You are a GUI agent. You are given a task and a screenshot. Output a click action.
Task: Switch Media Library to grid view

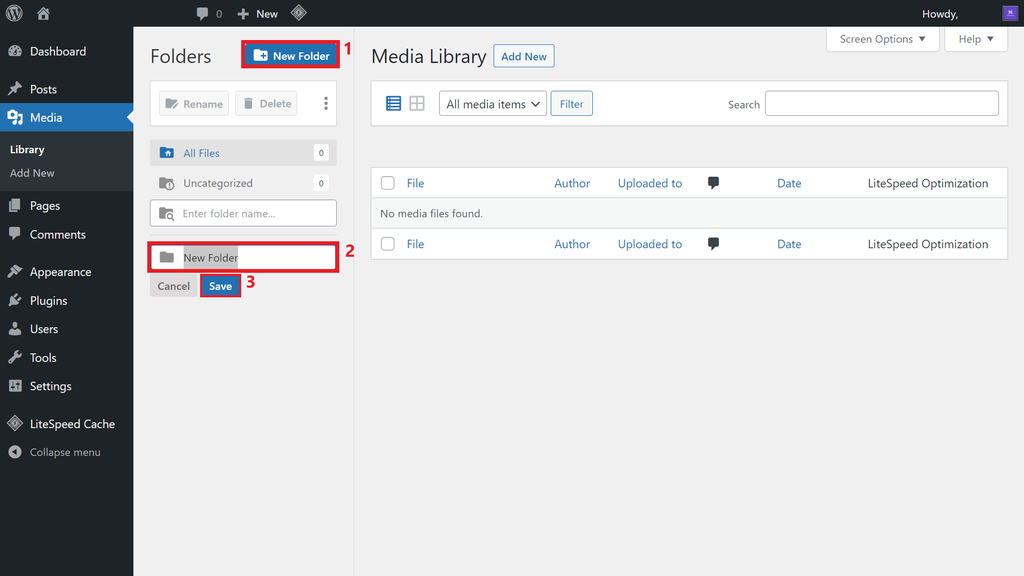[418, 103]
